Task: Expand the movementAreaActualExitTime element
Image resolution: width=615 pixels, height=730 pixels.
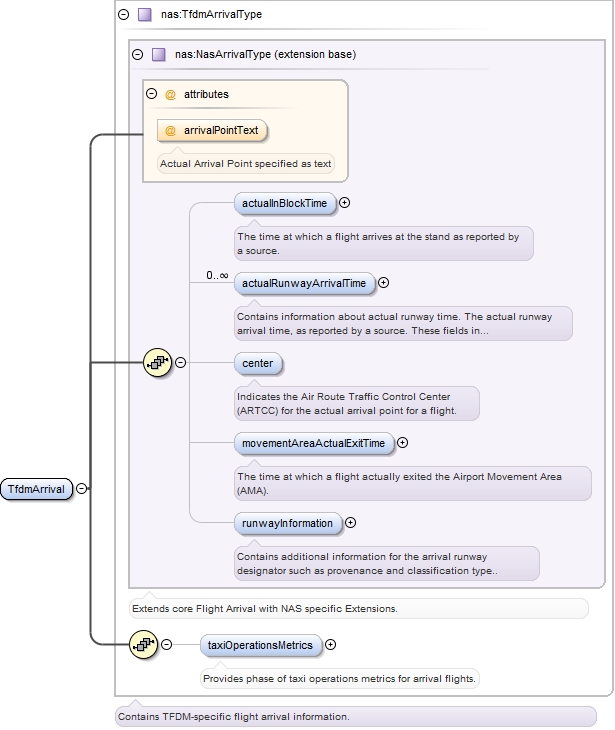Action: click(x=403, y=443)
